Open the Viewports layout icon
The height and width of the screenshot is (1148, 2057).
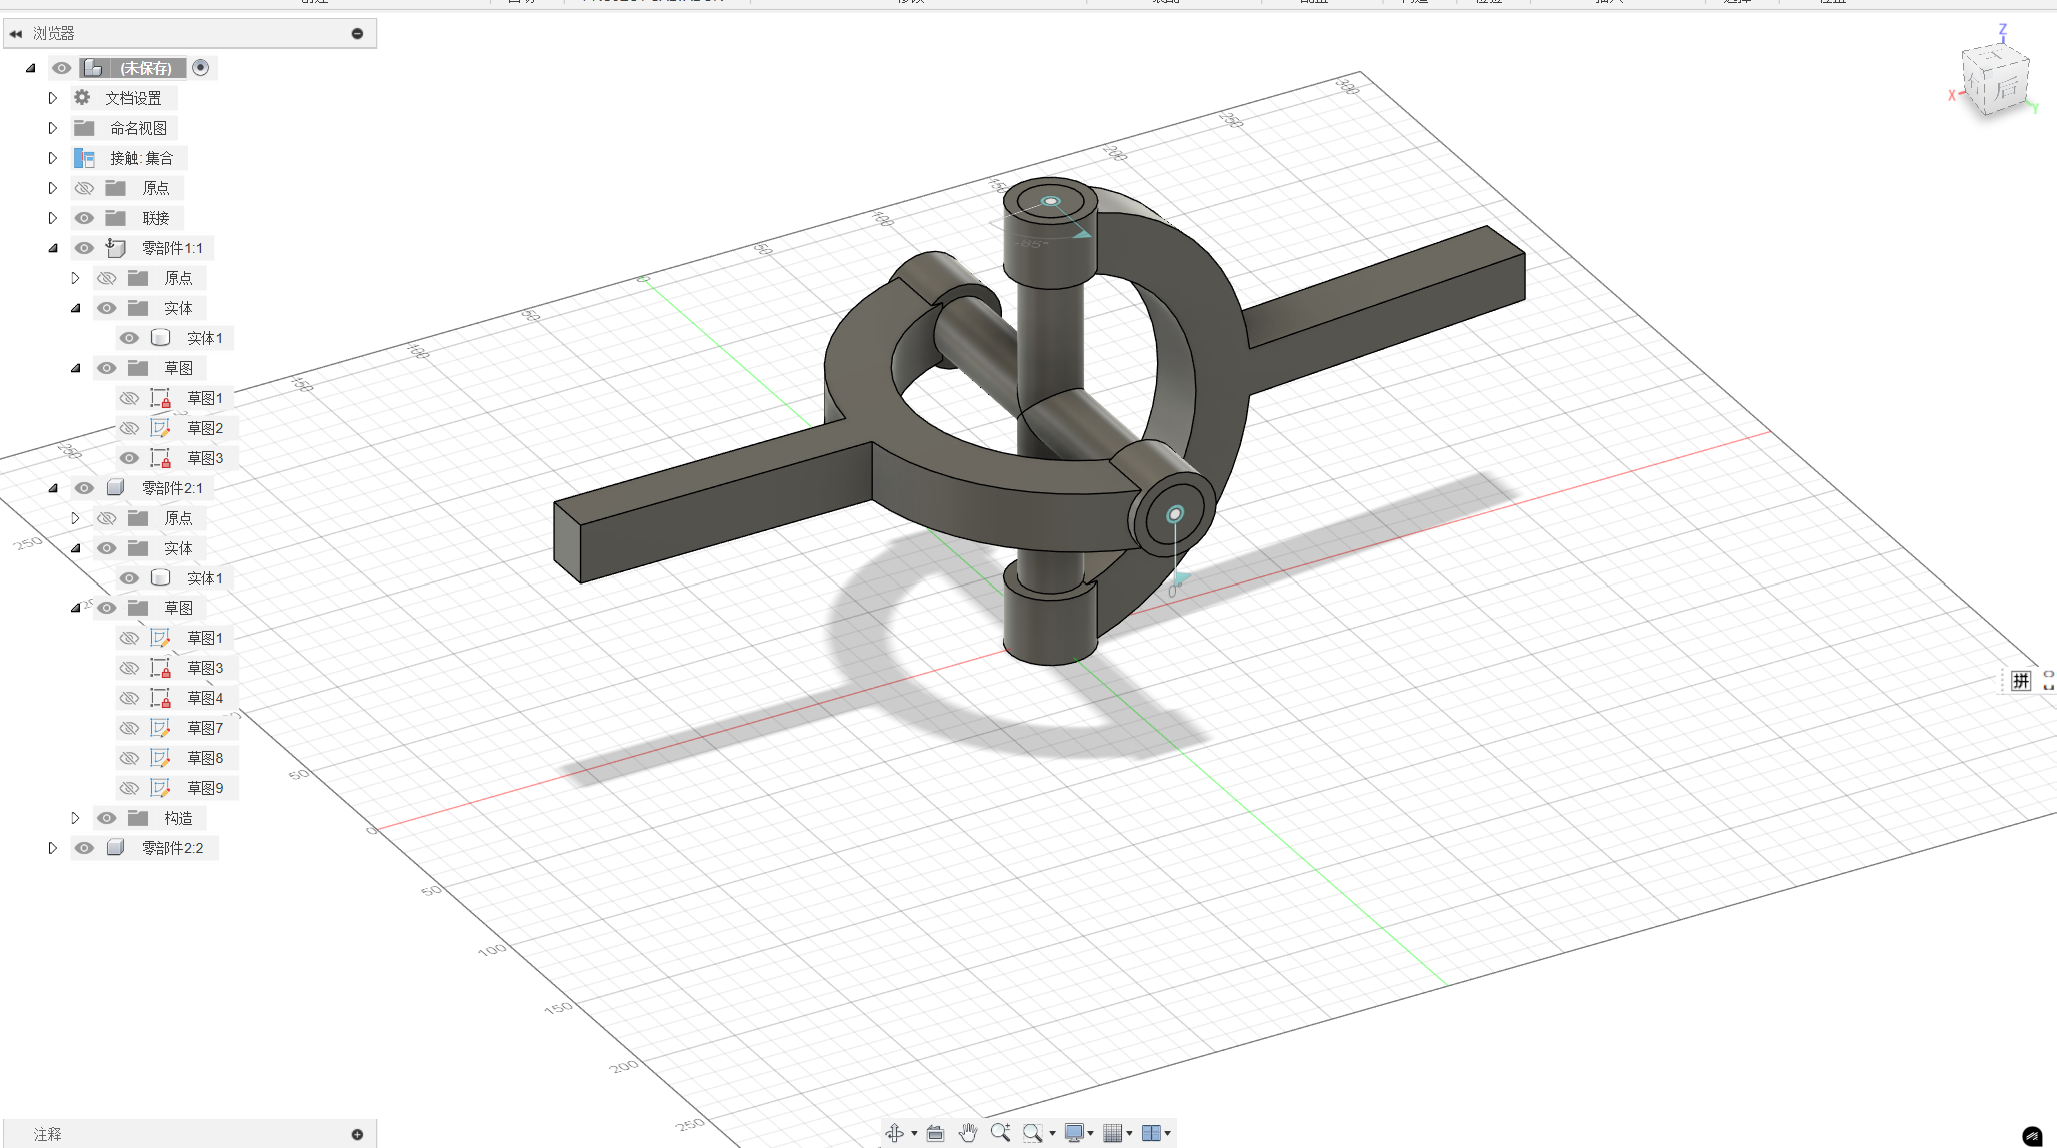(1151, 1133)
